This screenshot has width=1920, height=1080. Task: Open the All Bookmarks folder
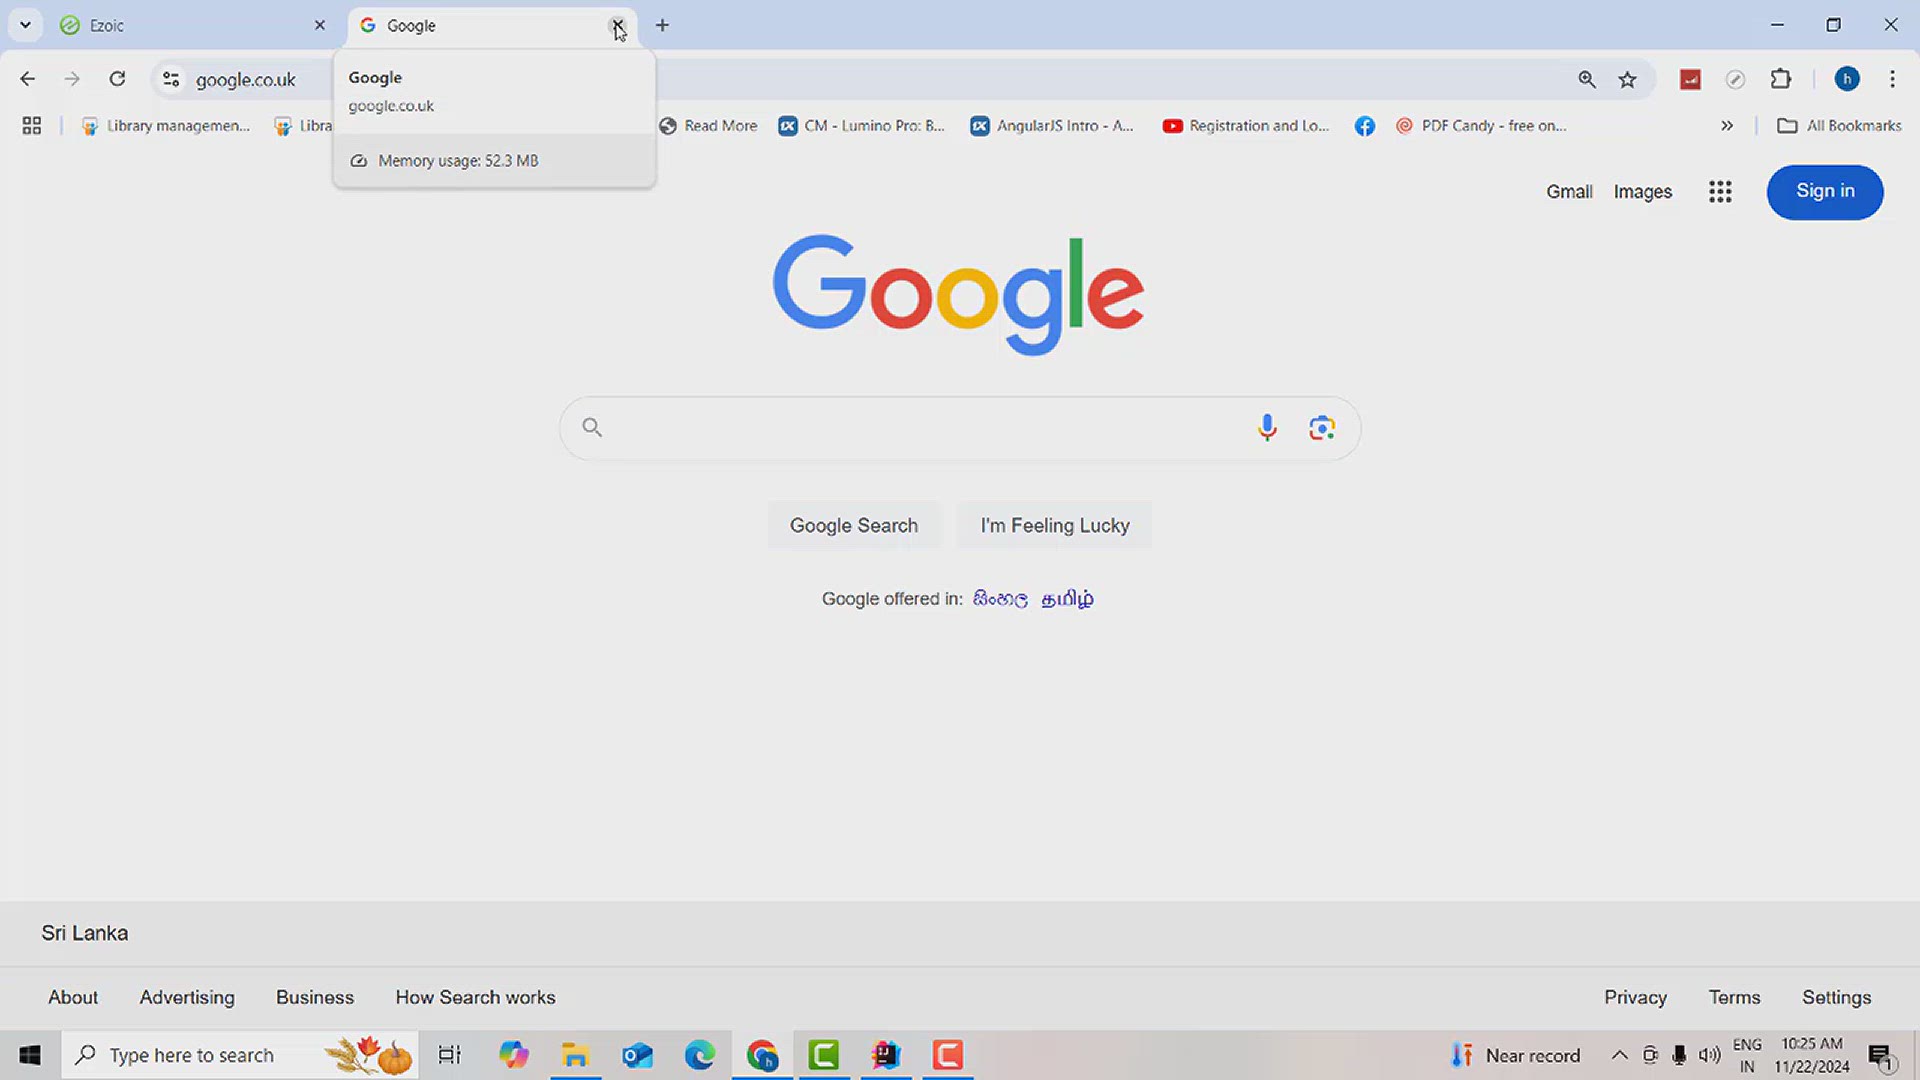point(1840,125)
